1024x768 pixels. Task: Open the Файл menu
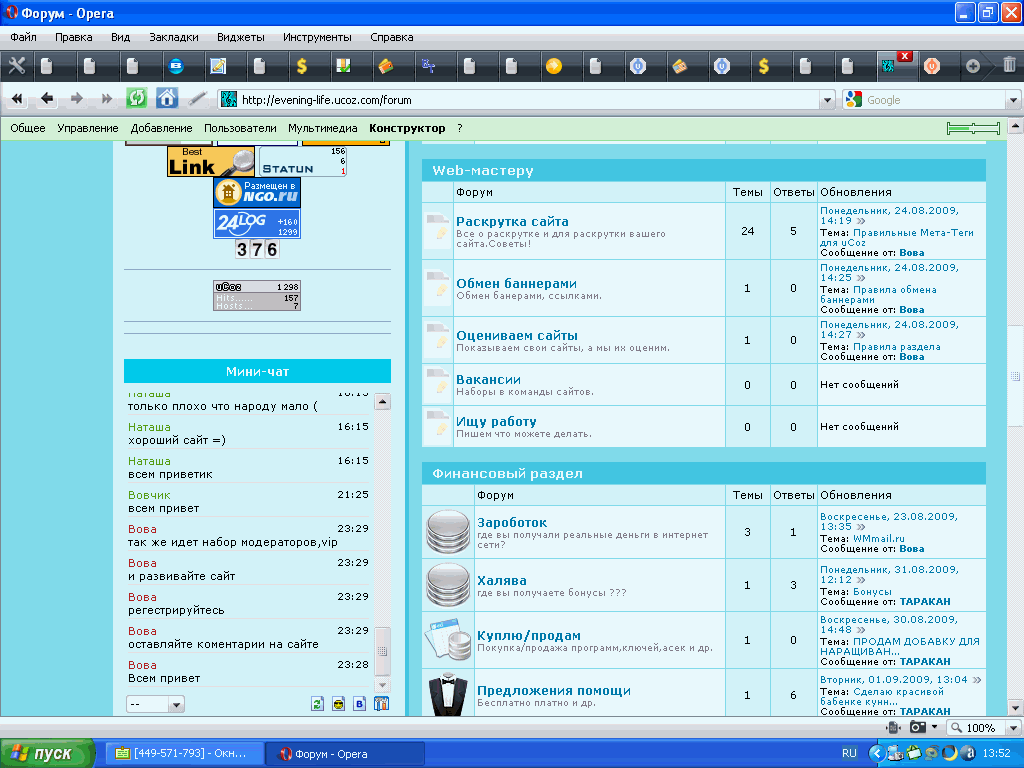click(x=23, y=37)
